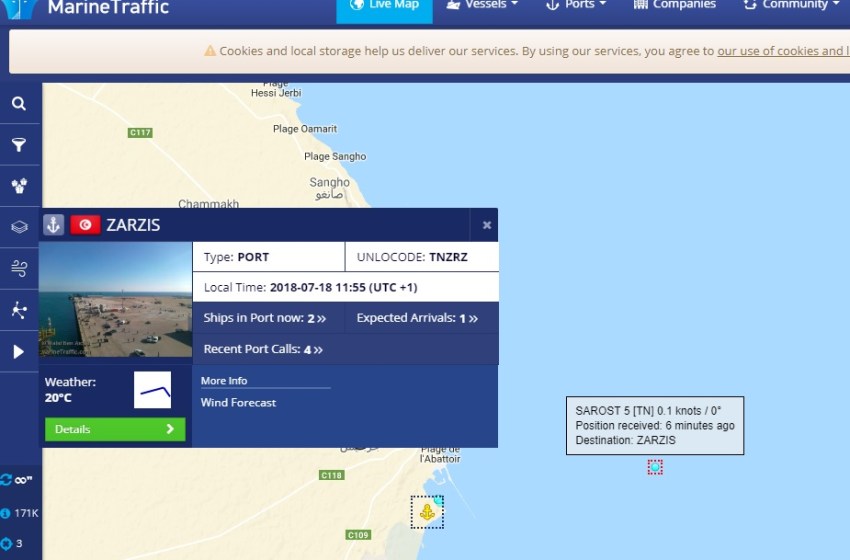The image size is (850, 560).
Task: Open the Community dropdown menu
Action: click(x=791, y=5)
